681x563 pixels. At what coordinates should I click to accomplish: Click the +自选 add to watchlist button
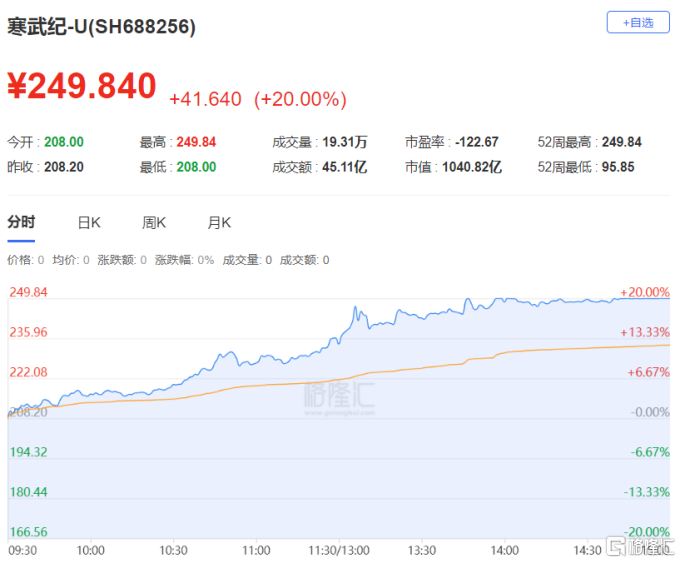tap(638, 23)
